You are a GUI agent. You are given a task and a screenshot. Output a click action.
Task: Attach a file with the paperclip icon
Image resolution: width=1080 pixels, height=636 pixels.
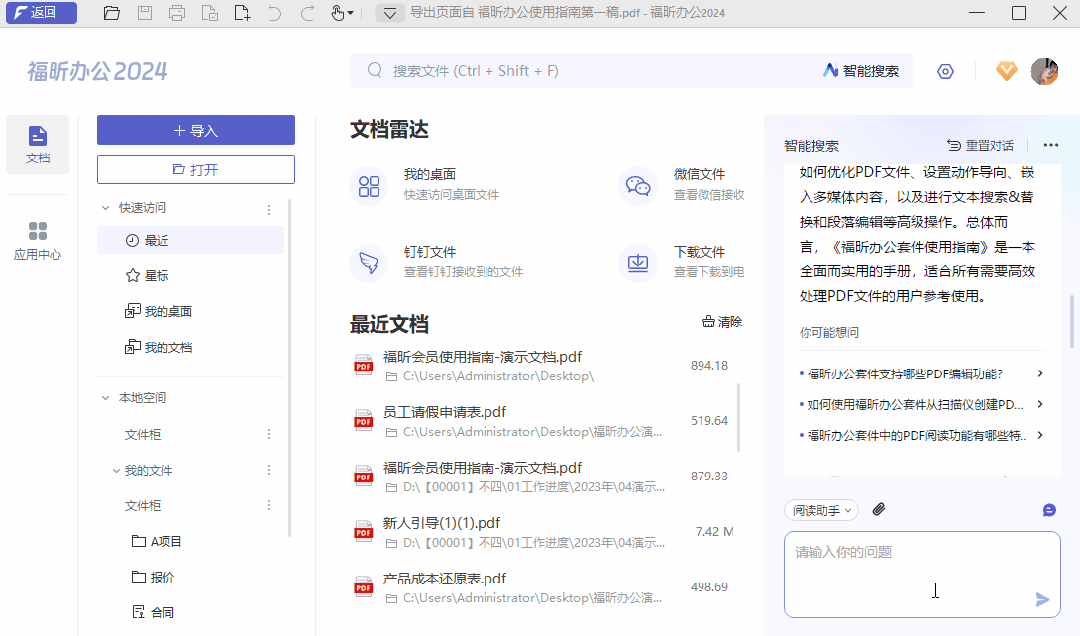tap(878, 509)
